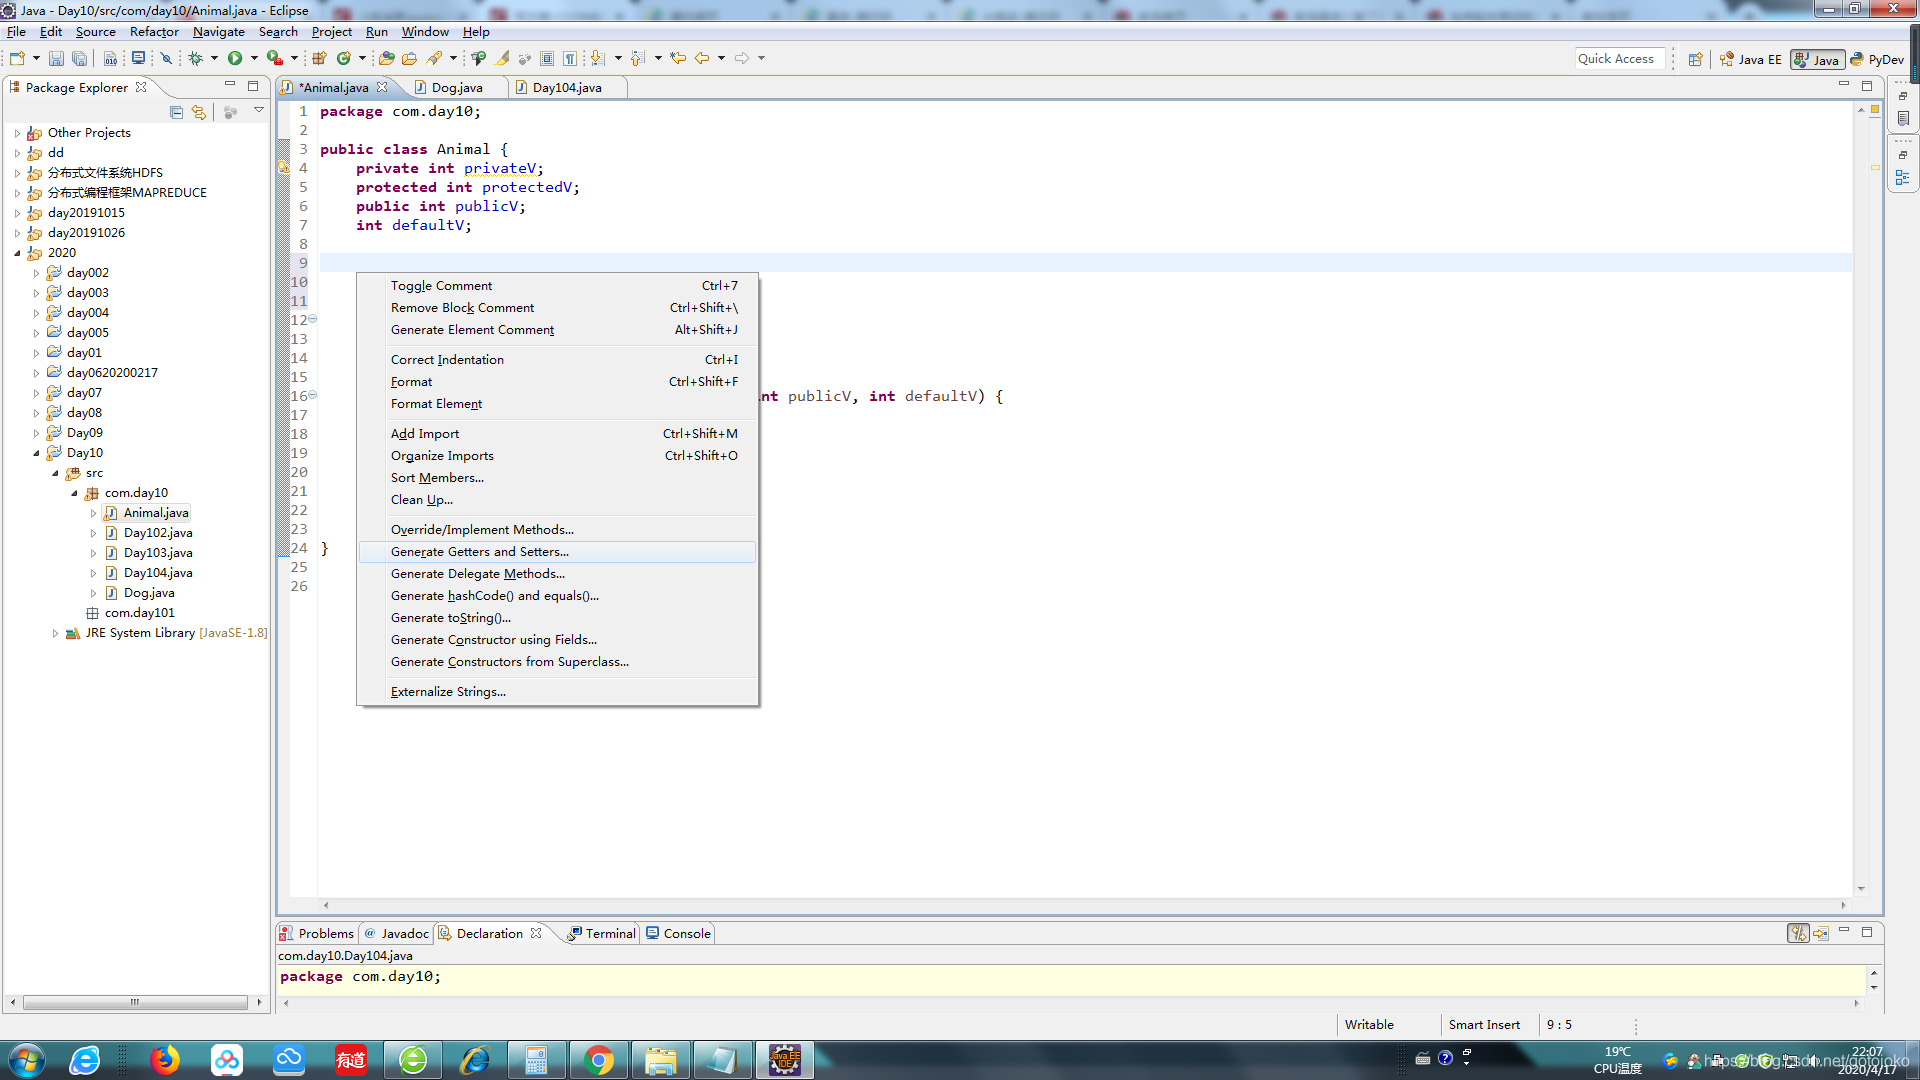Click the Run Last Tool coverage icon
1920x1080 pixels.
[274, 58]
